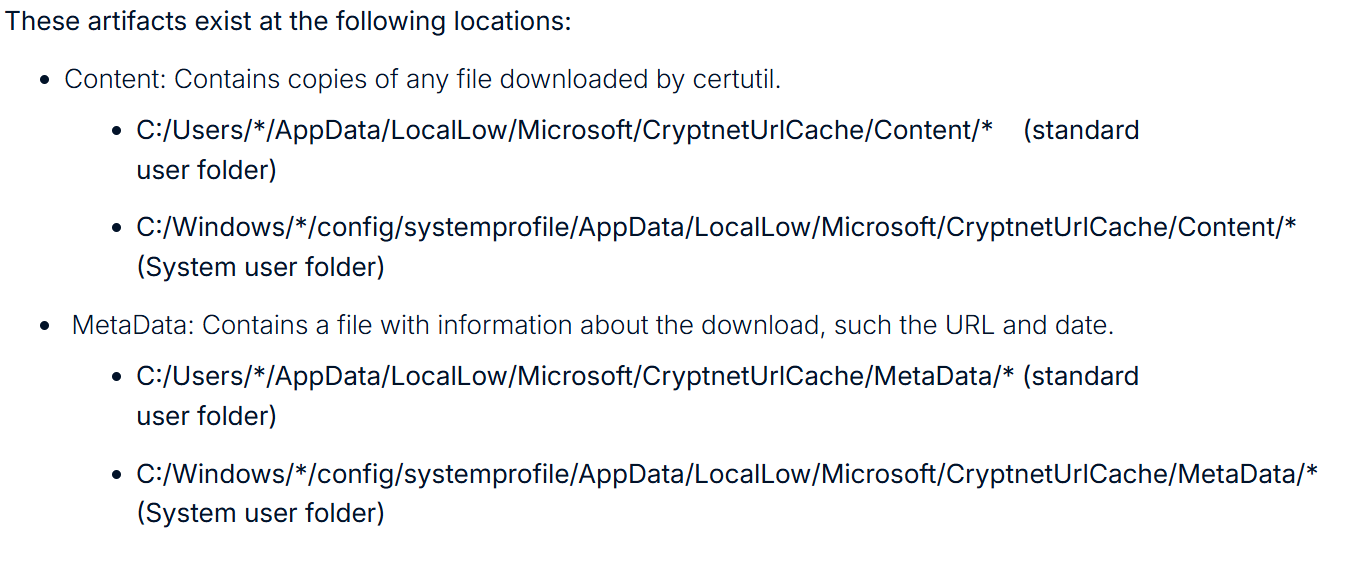Click bullet dot before Users Content path
This screenshot has width=1358, height=562.
(x=118, y=132)
